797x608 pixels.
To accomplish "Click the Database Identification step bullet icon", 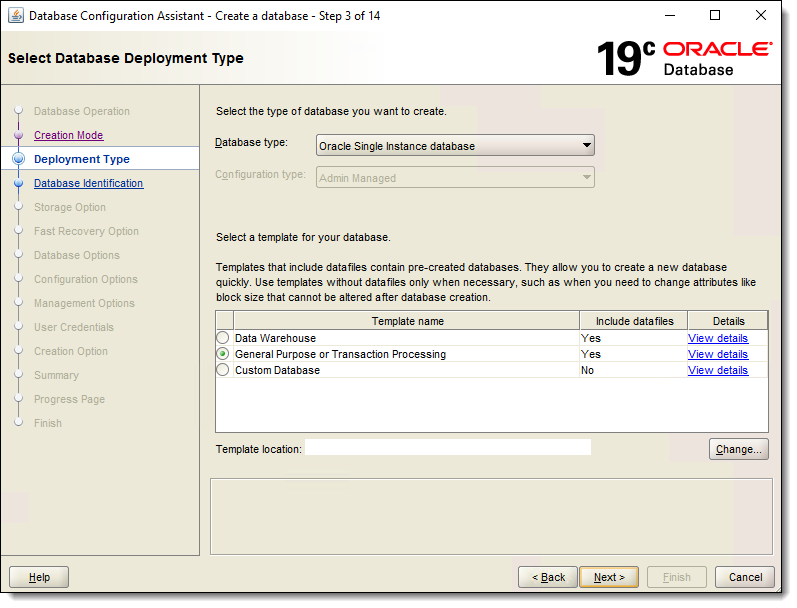I will point(19,183).
